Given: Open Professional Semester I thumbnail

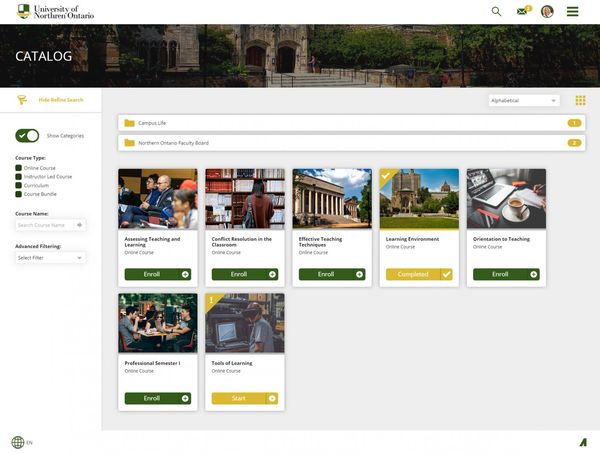Looking at the screenshot, I should pyautogui.click(x=158, y=323).
